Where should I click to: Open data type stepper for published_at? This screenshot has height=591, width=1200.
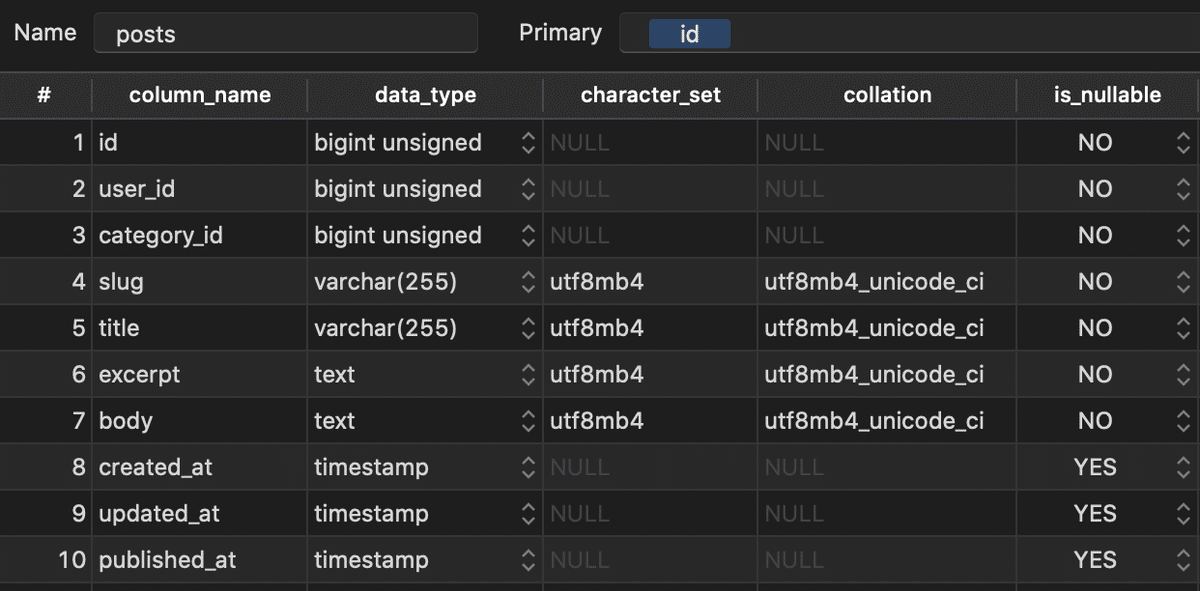click(x=528, y=560)
